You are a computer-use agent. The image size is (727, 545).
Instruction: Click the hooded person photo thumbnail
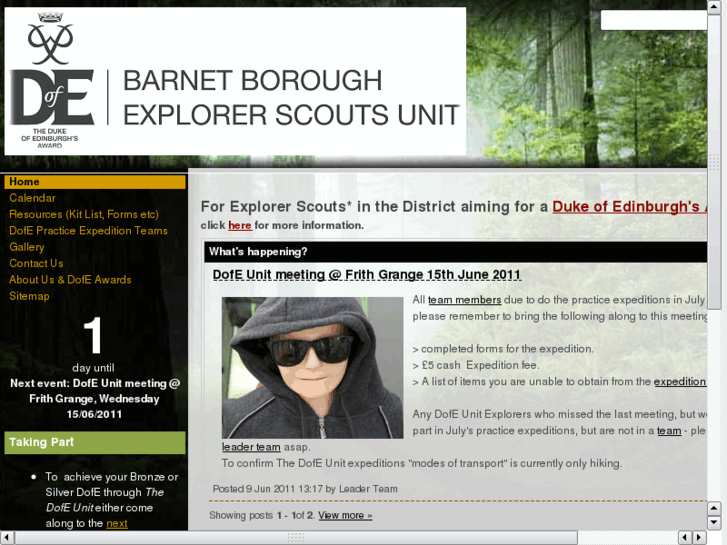[312, 368]
